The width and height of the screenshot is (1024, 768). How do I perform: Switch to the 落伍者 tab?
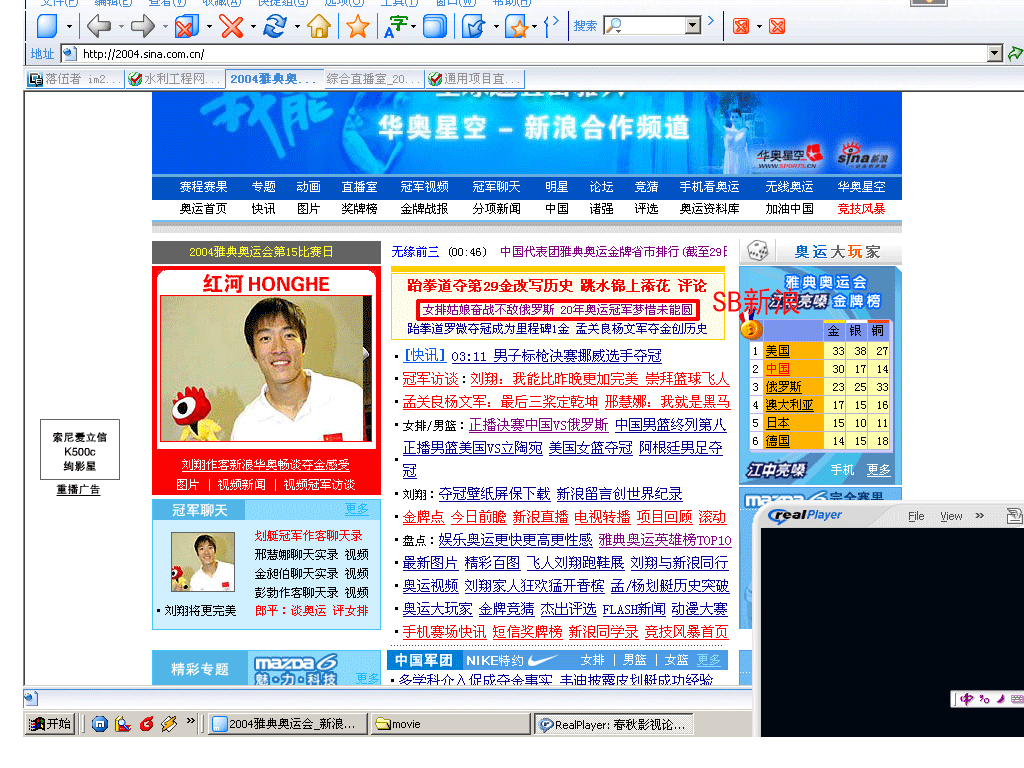point(75,79)
